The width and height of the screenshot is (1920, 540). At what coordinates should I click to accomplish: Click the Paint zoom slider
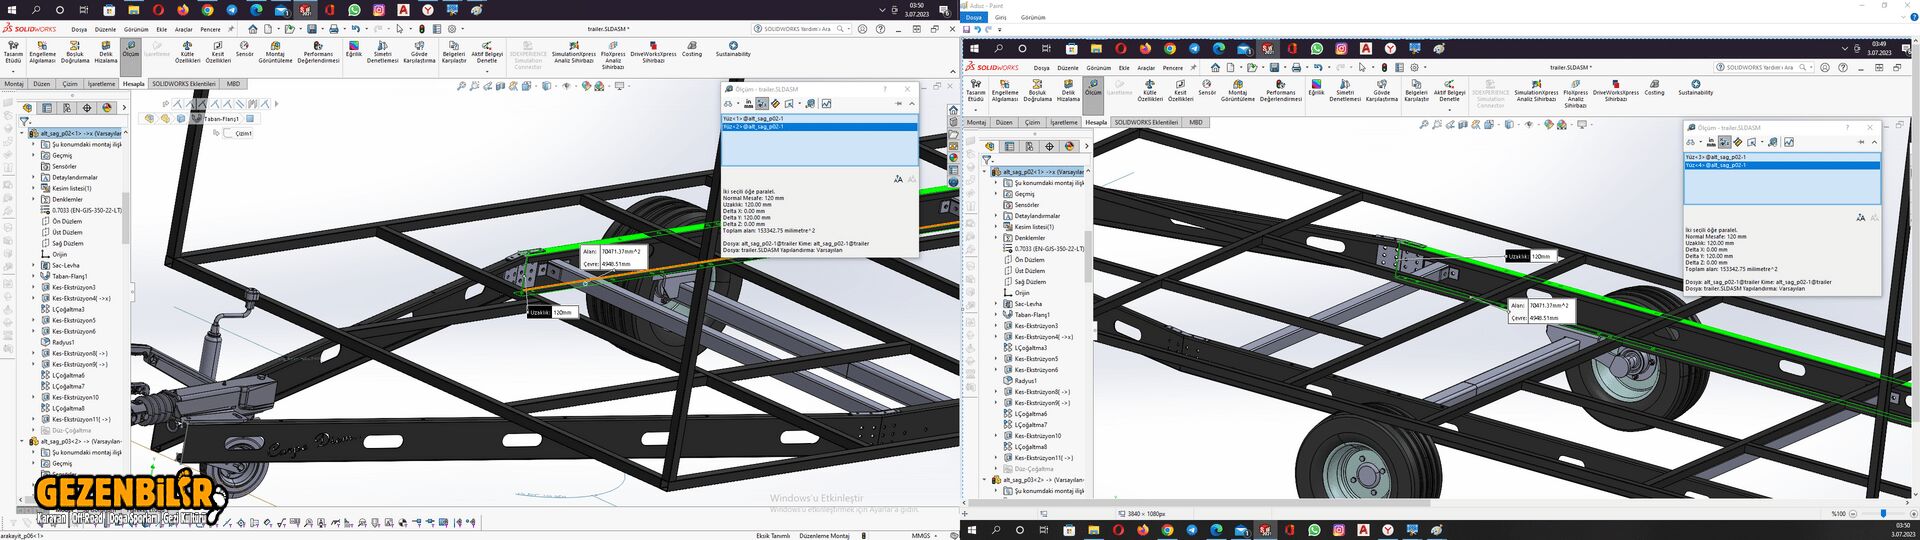pyautogui.click(x=1883, y=513)
